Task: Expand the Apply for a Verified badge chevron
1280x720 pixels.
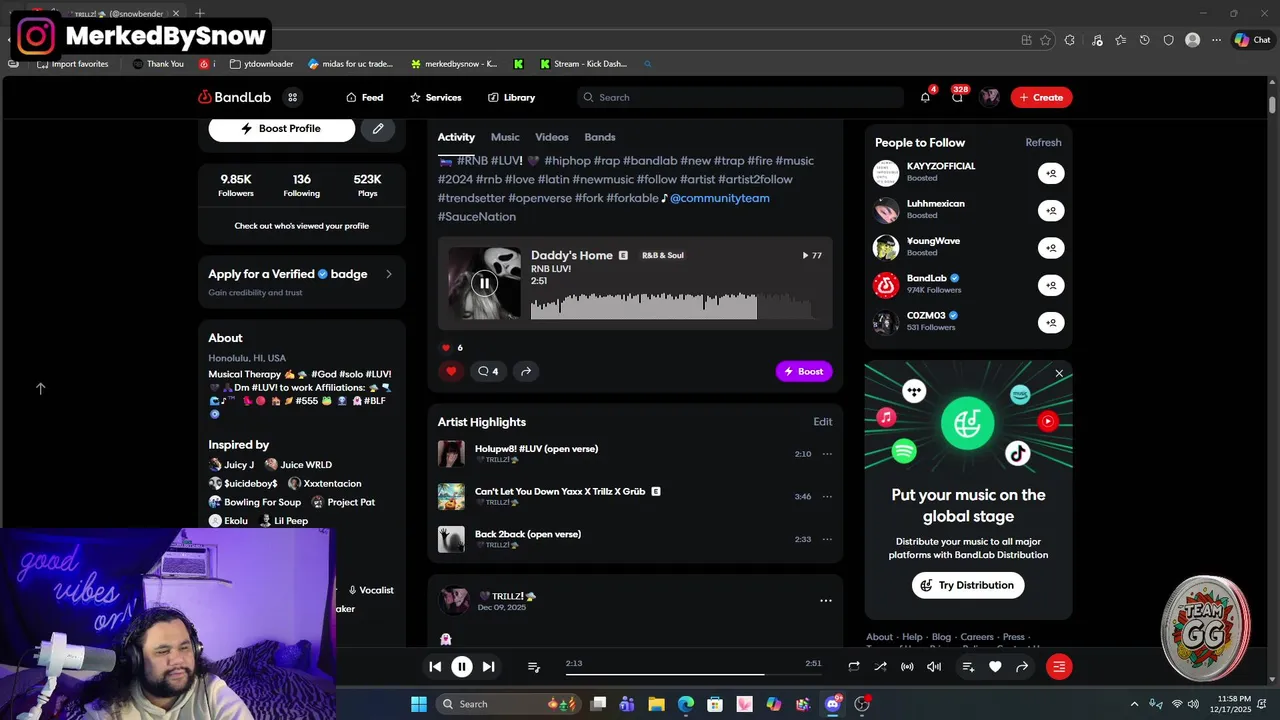Action: 389,274
